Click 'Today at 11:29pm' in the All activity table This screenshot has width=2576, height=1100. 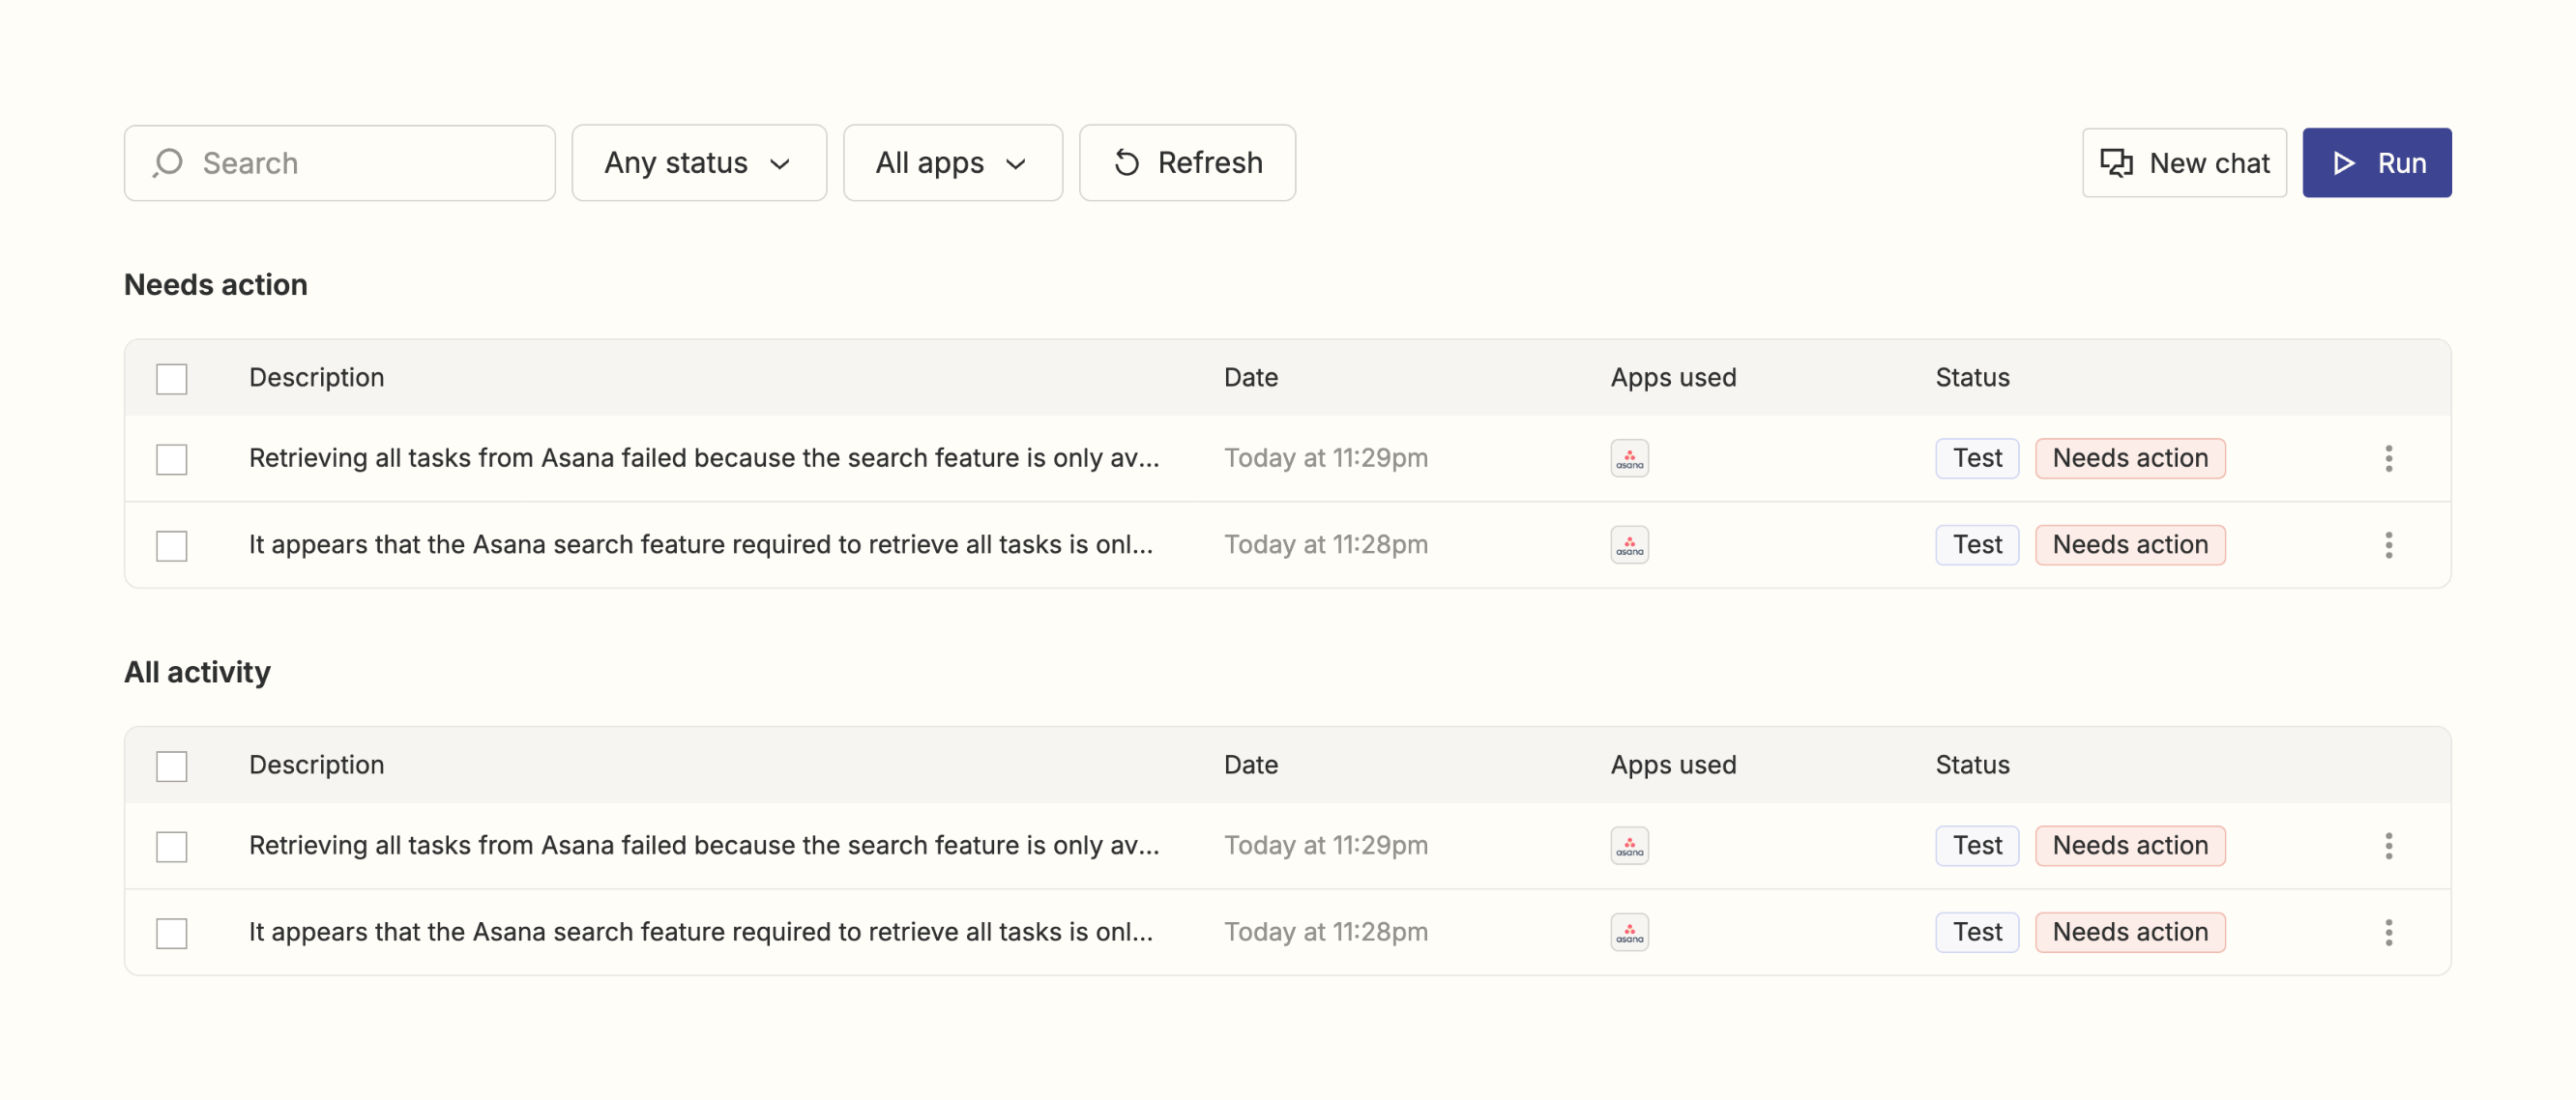coord(1326,846)
